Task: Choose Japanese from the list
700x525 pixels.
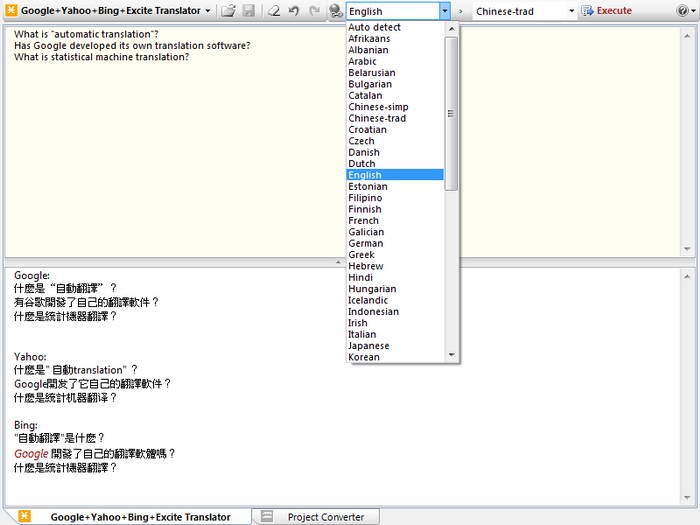Action: tap(395, 346)
